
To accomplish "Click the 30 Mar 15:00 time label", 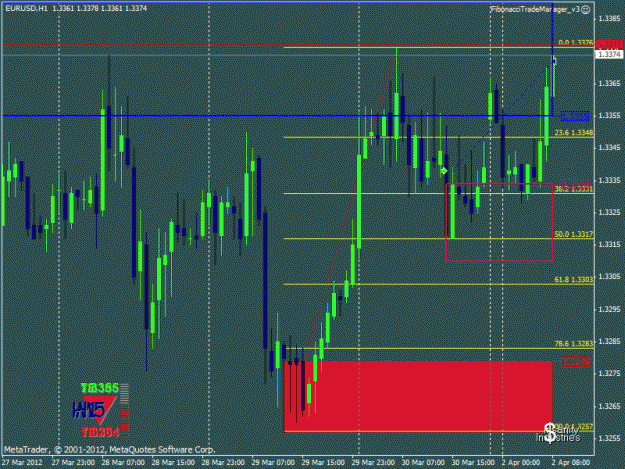I will click(473, 463).
